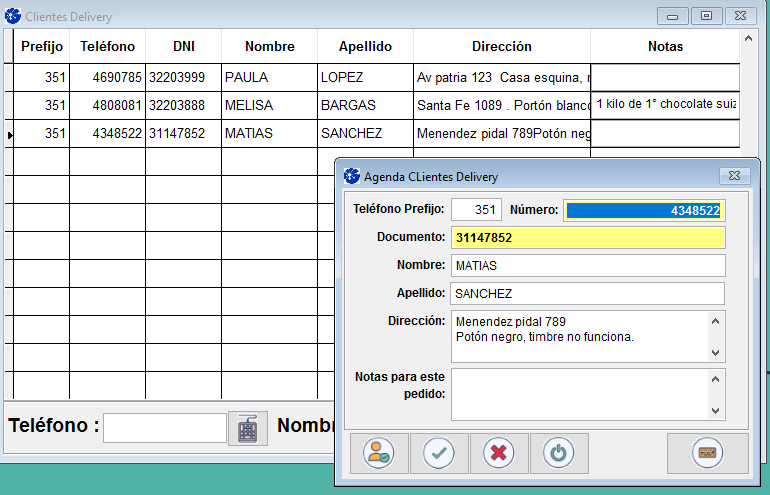Click the Nombre field containing MATIAS

(588, 265)
